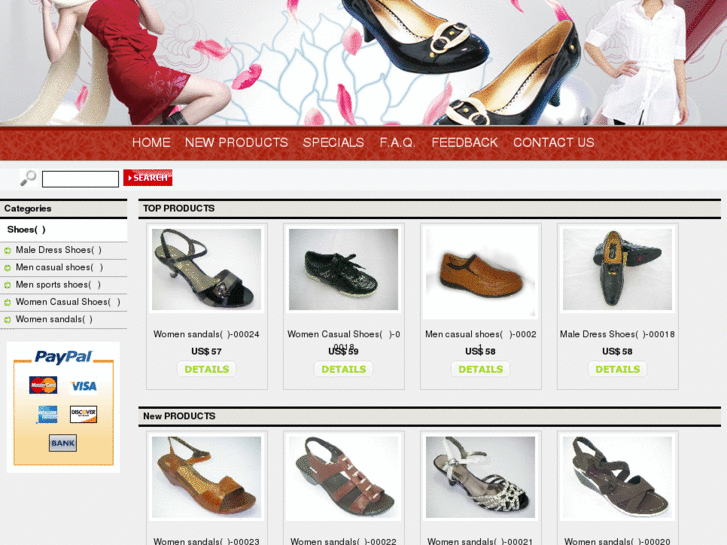Open the SPECIALS page
Viewport: 727px width, 545px height.
point(333,142)
